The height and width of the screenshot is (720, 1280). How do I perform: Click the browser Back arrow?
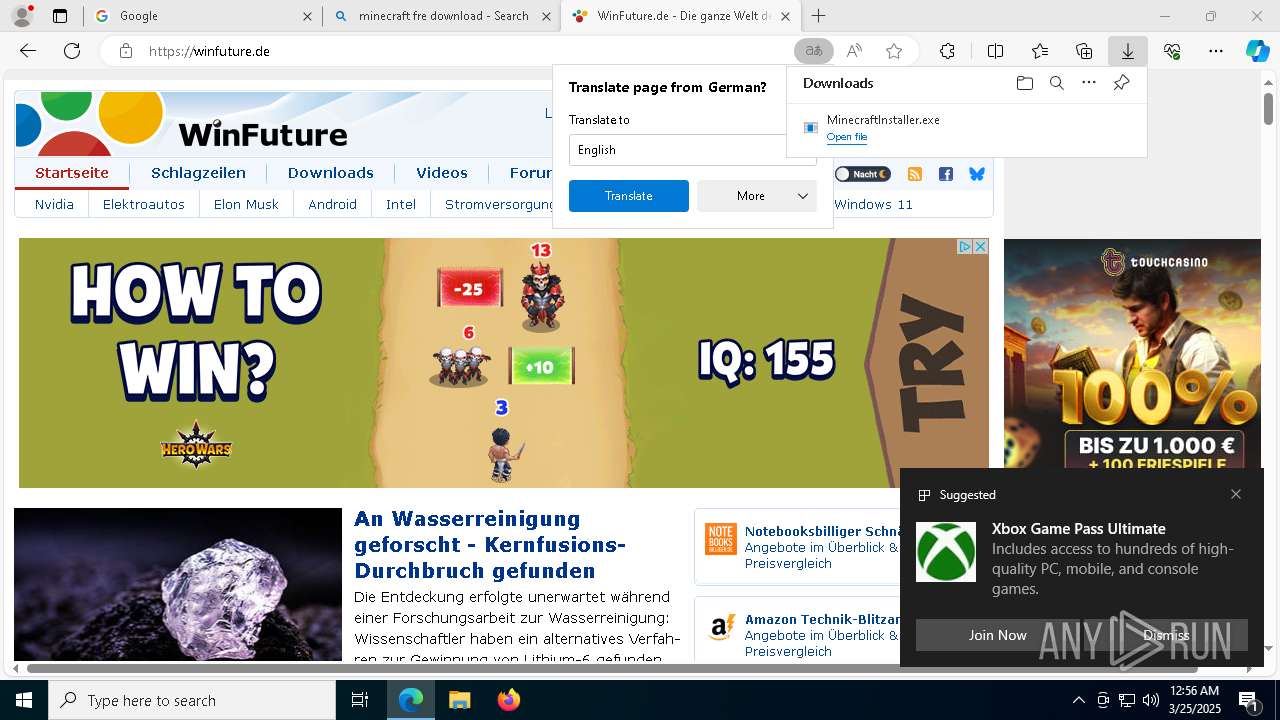(28, 51)
